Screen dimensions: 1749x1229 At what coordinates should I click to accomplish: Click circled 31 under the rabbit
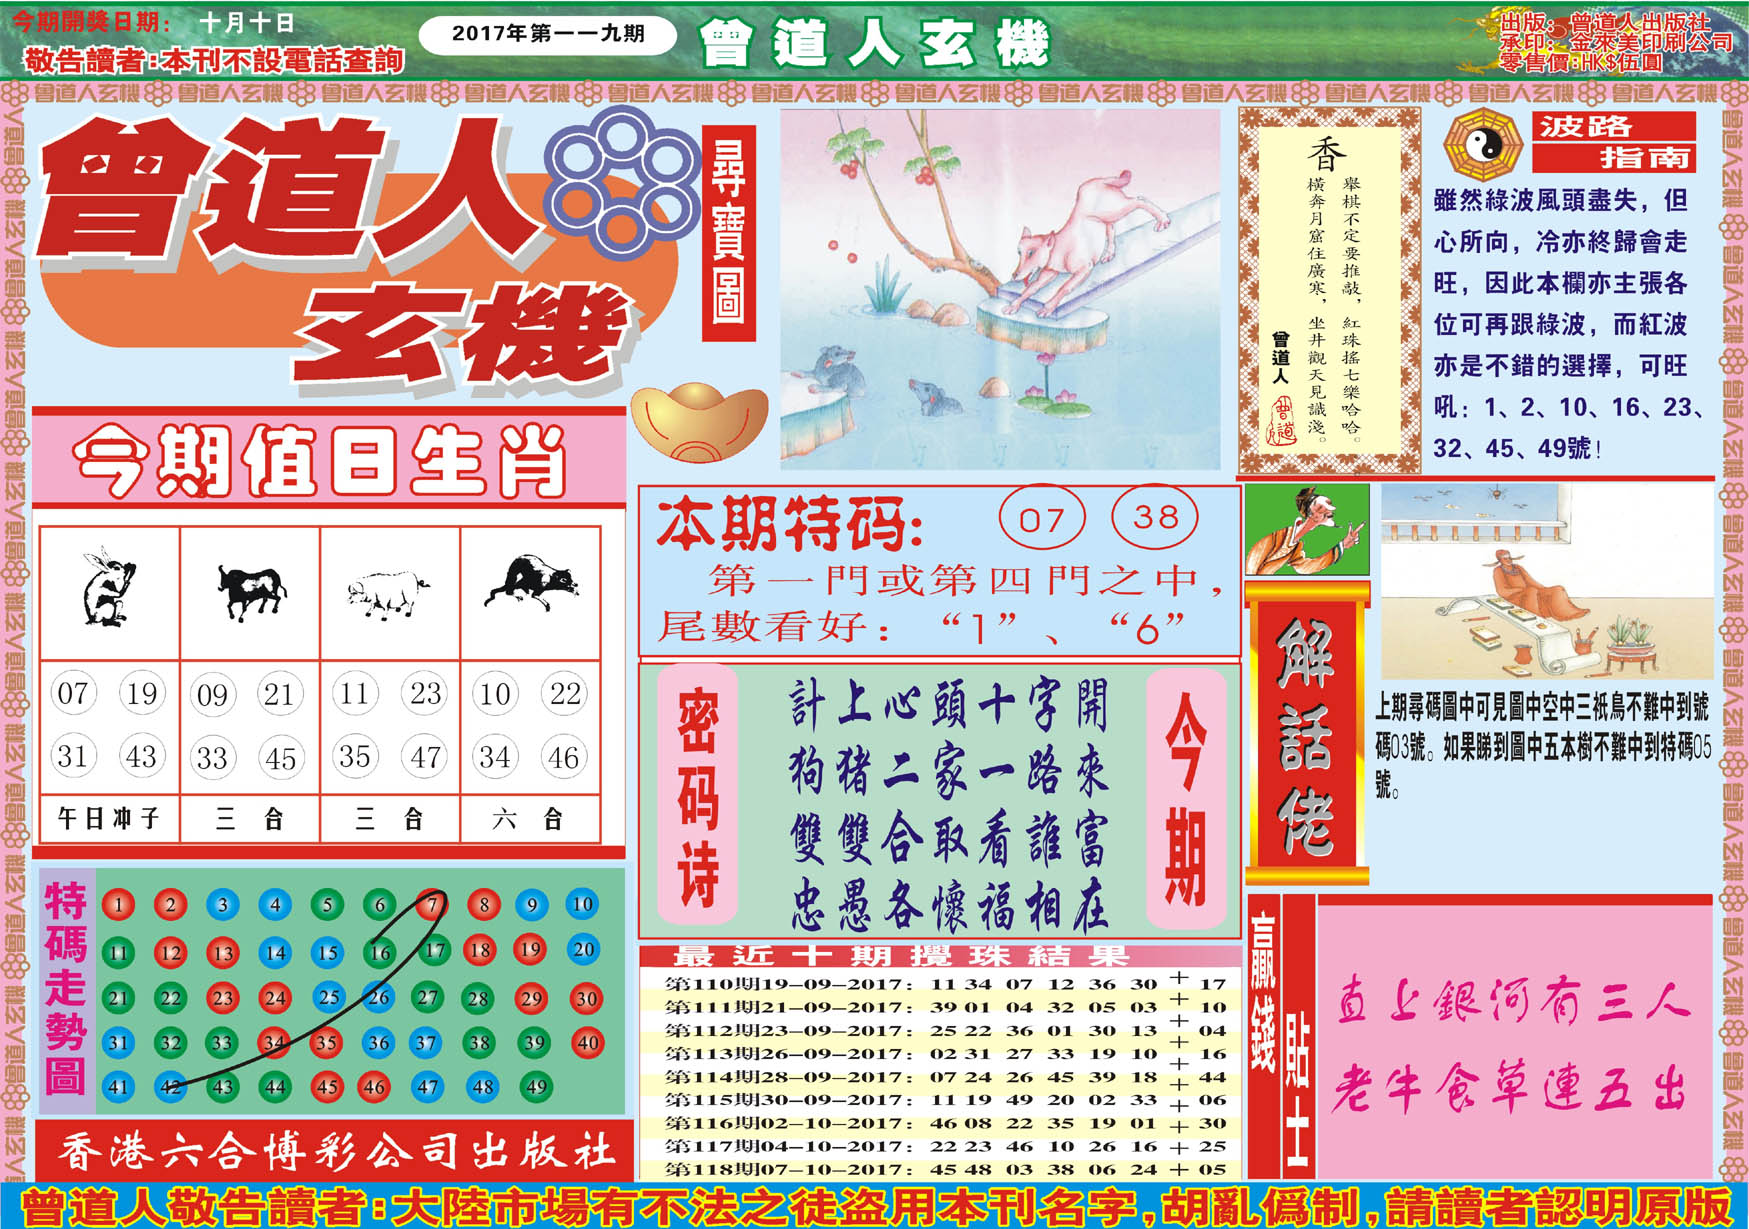coord(72,756)
